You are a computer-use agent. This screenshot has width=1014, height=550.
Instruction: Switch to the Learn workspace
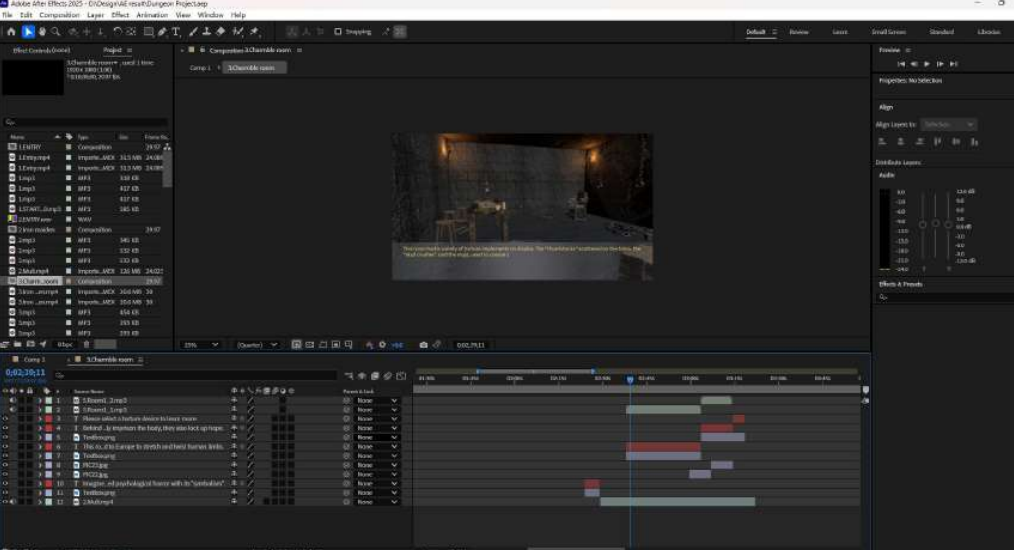click(840, 32)
